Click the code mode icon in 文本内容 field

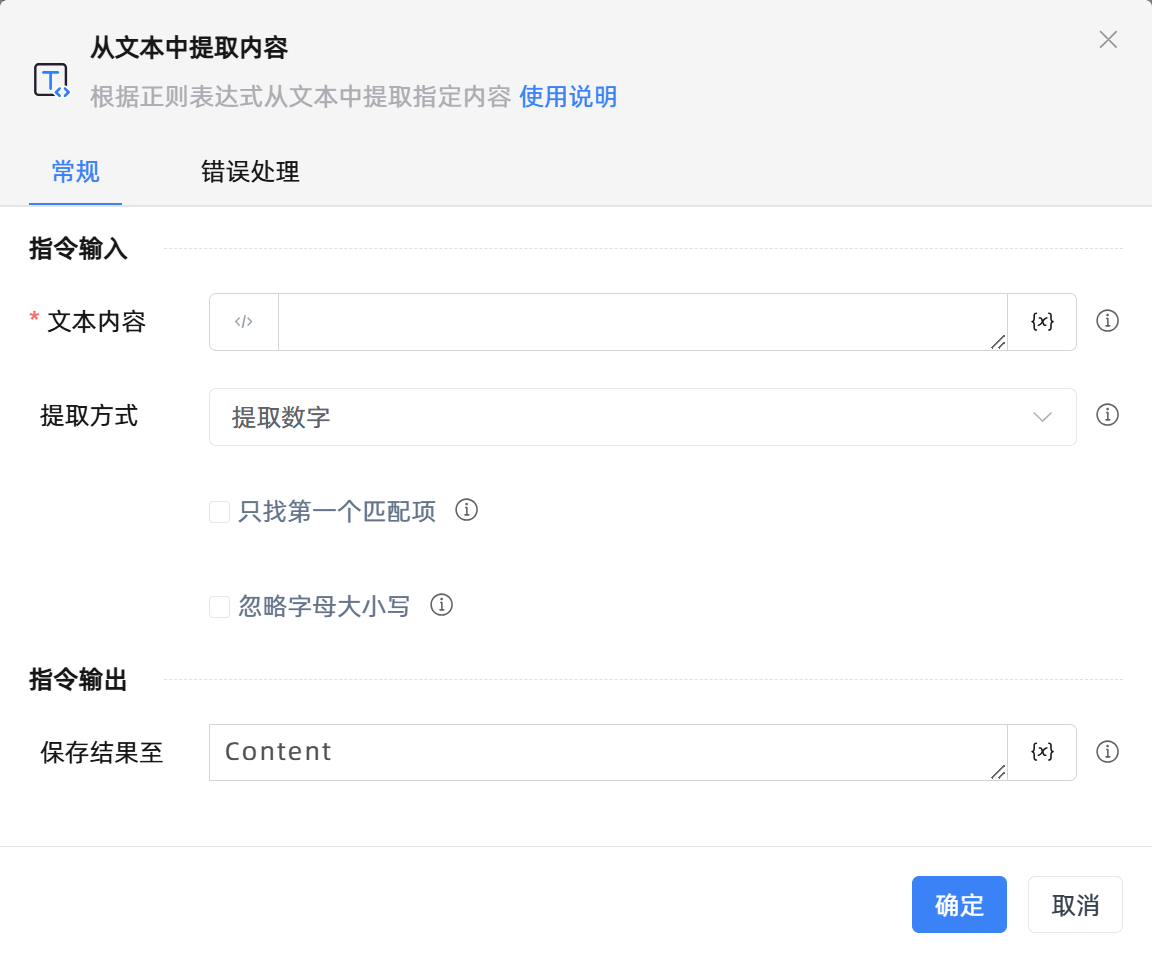pyautogui.click(x=244, y=322)
